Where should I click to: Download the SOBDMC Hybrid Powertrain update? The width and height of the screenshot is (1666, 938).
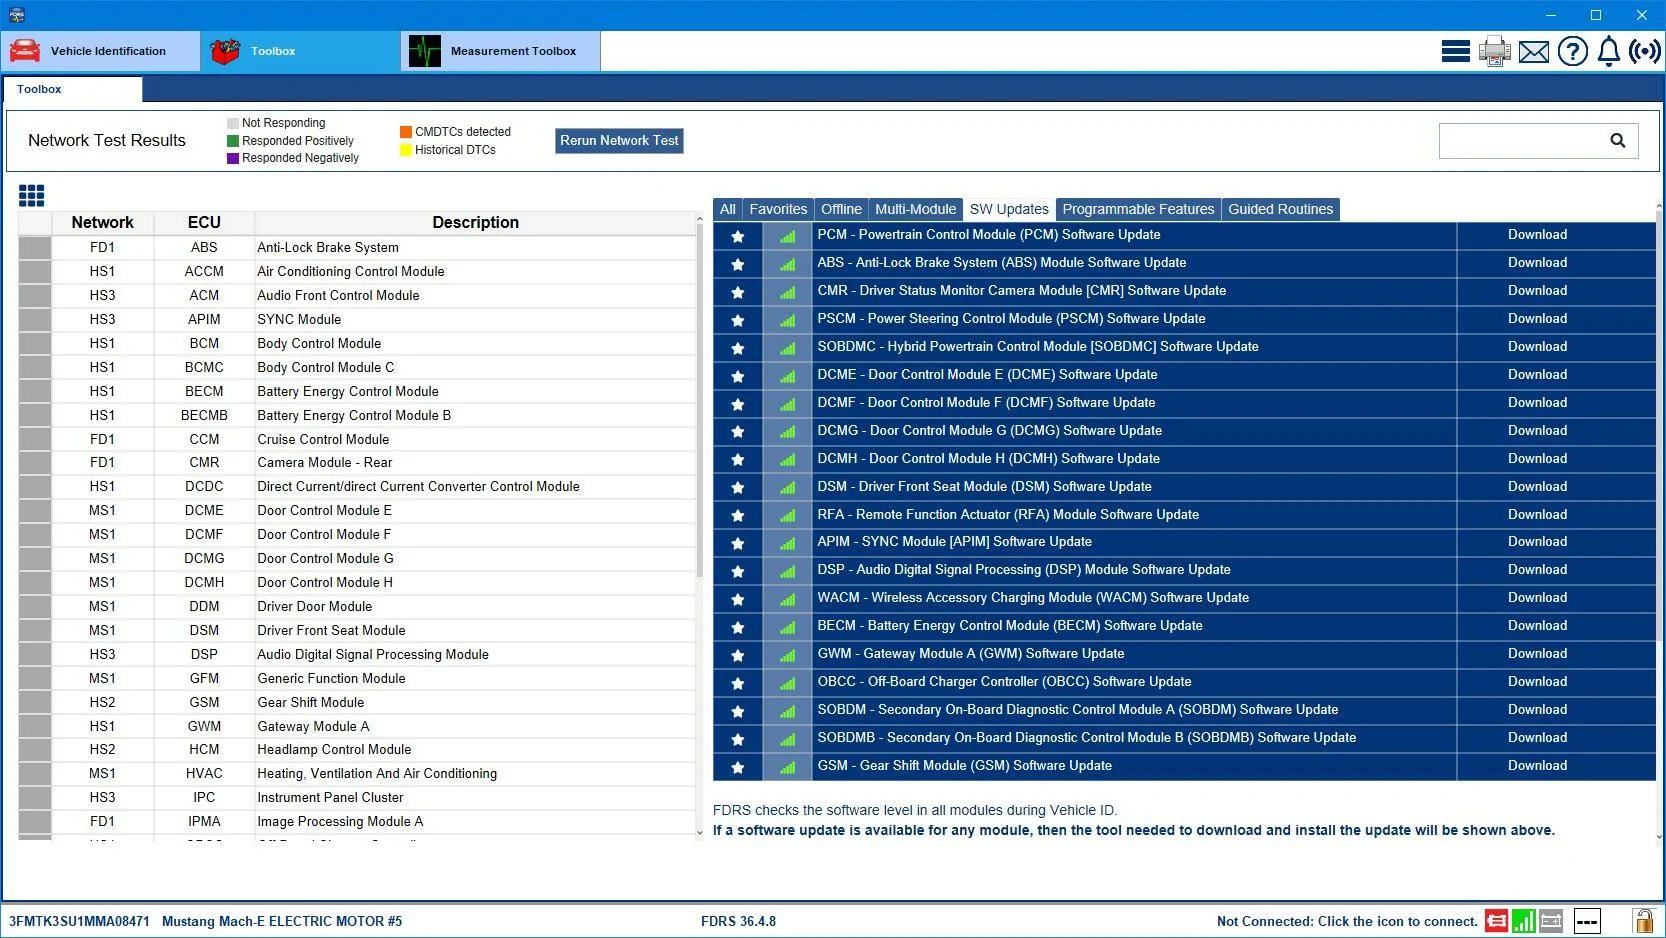(x=1537, y=347)
